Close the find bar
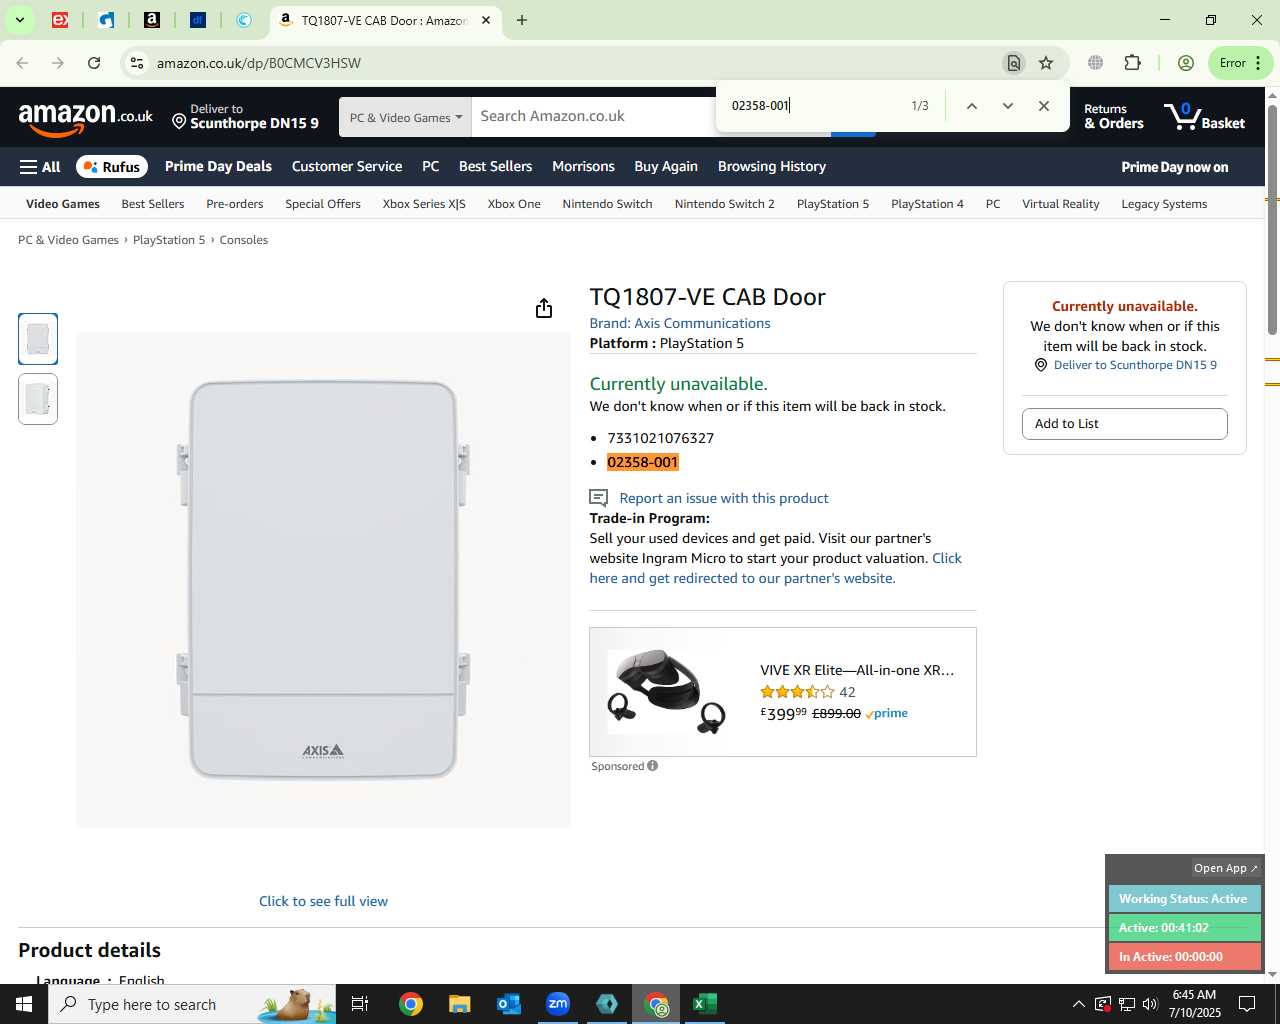The height and width of the screenshot is (1024, 1280). pyautogui.click(x=1044, y=106)
